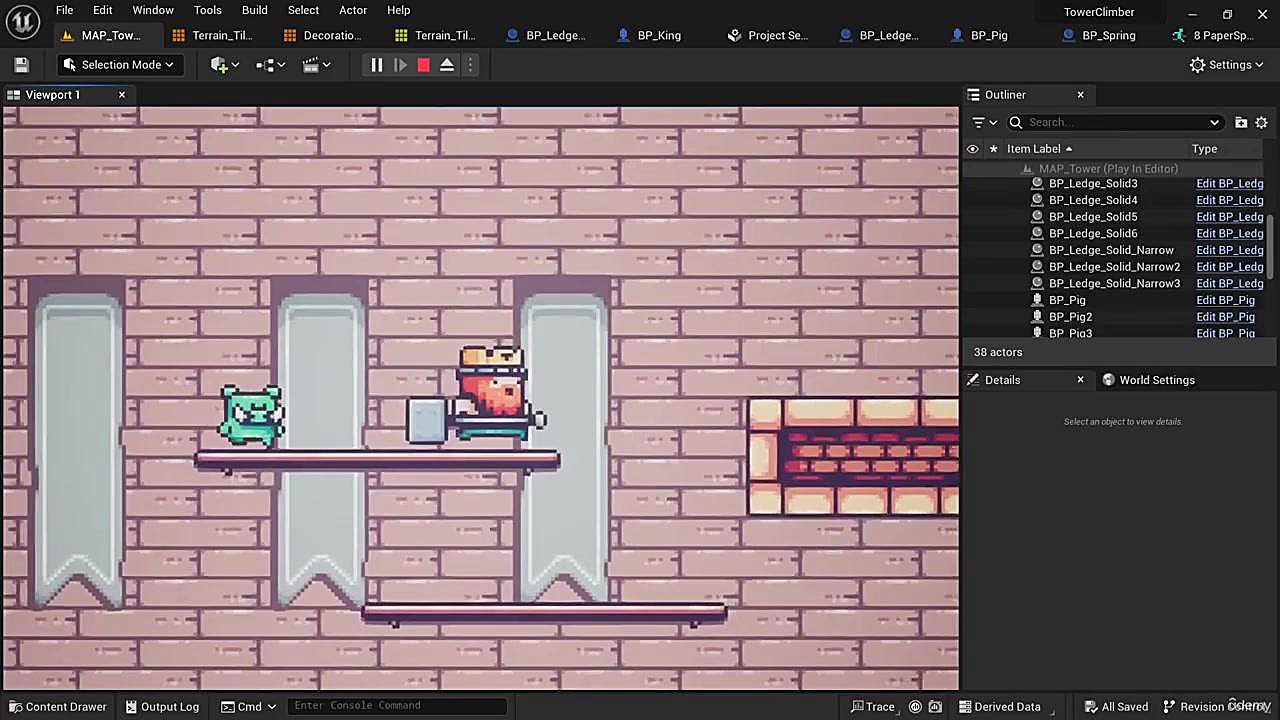Open the Cinematics clapperboard dropdown

pyautogui.click(x=316, y=65)
